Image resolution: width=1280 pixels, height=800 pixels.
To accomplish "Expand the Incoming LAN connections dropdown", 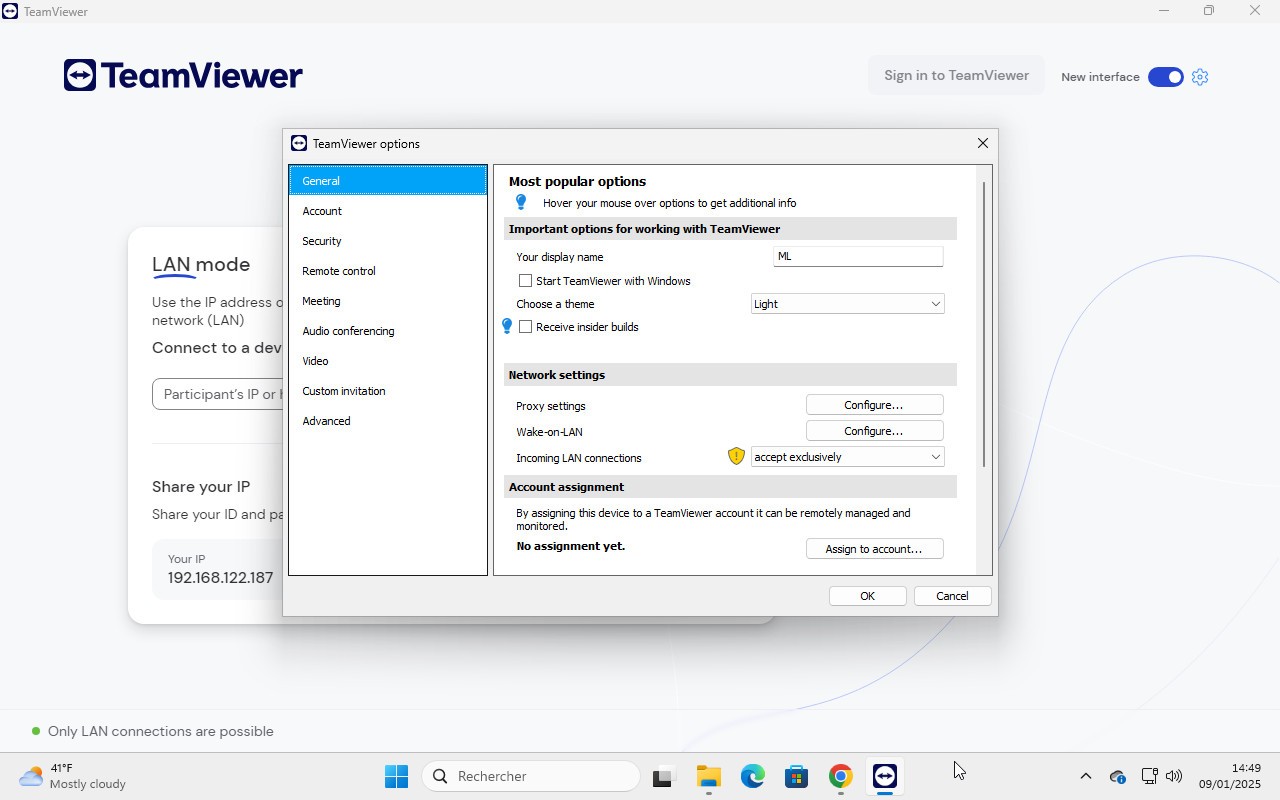I will [847, 457].
